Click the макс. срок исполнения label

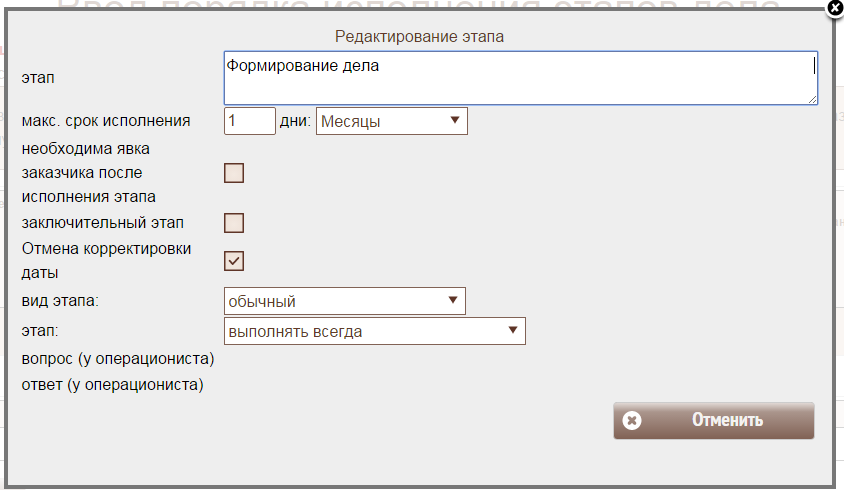(106, 121)
